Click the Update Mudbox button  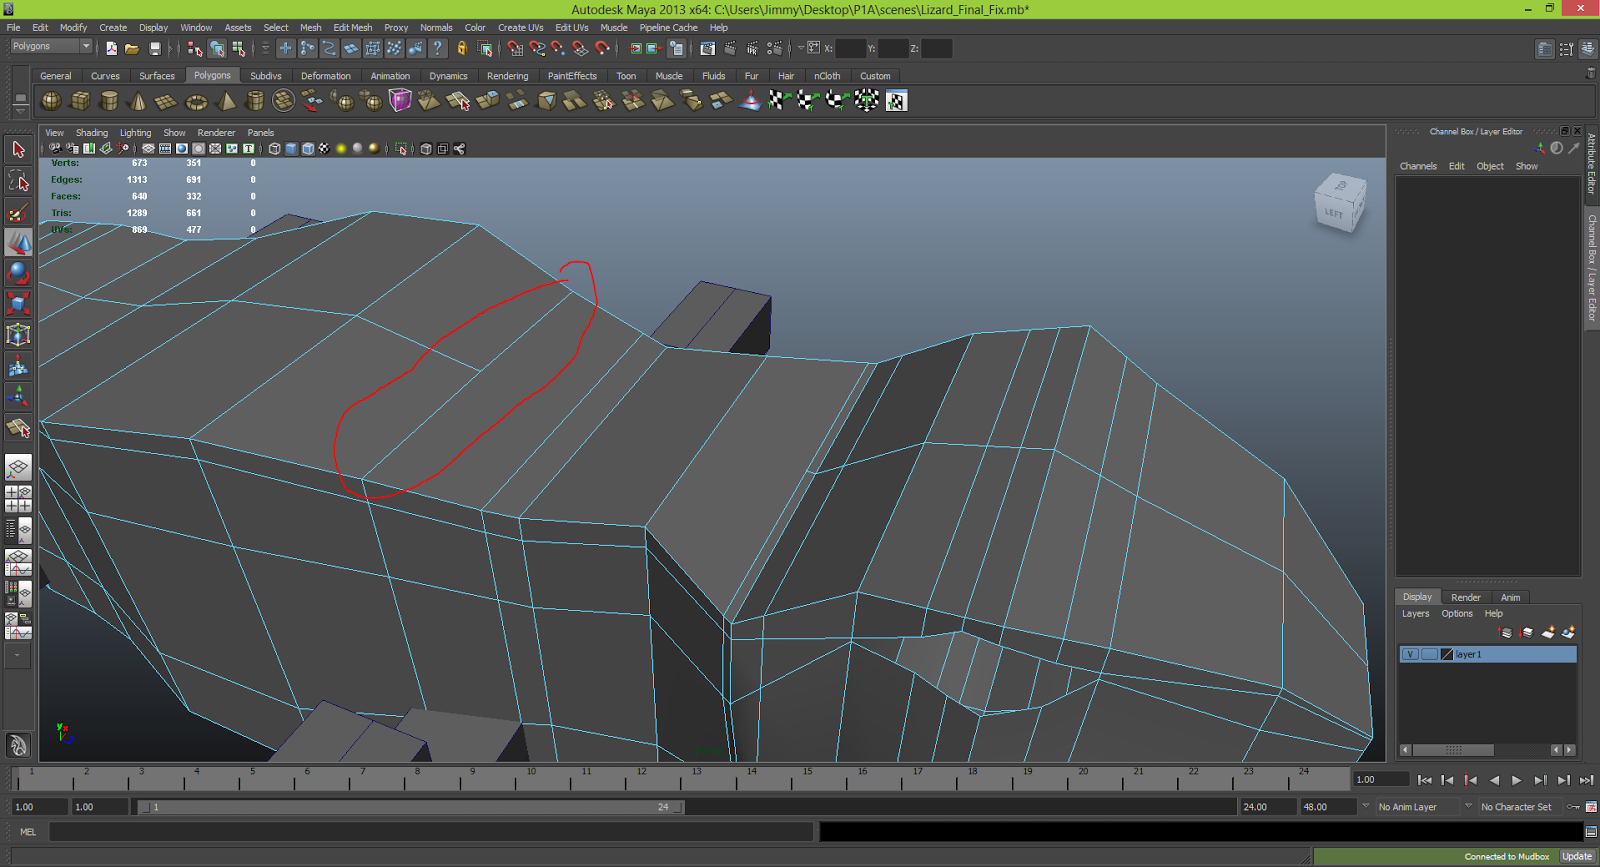1576,857
